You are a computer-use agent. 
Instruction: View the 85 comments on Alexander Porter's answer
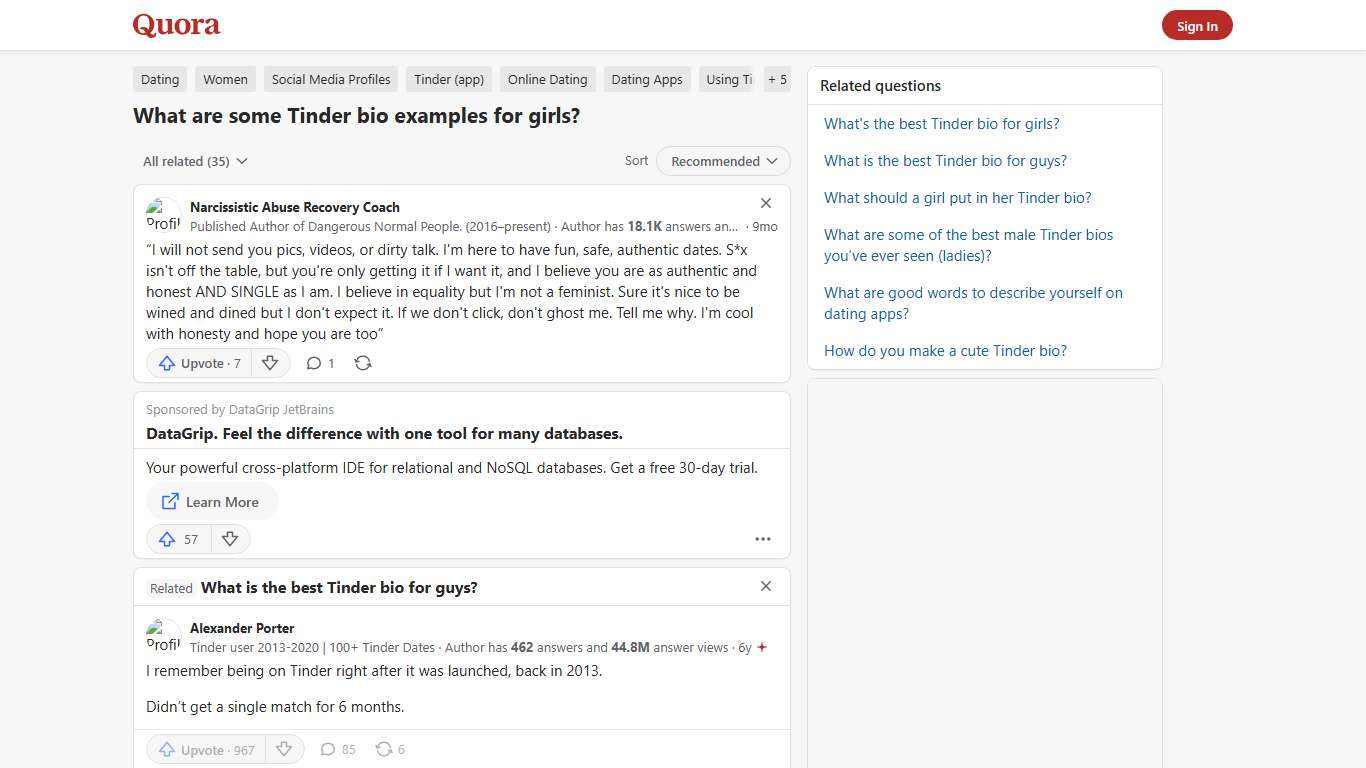pyautogui.click(x=337, y=749)
